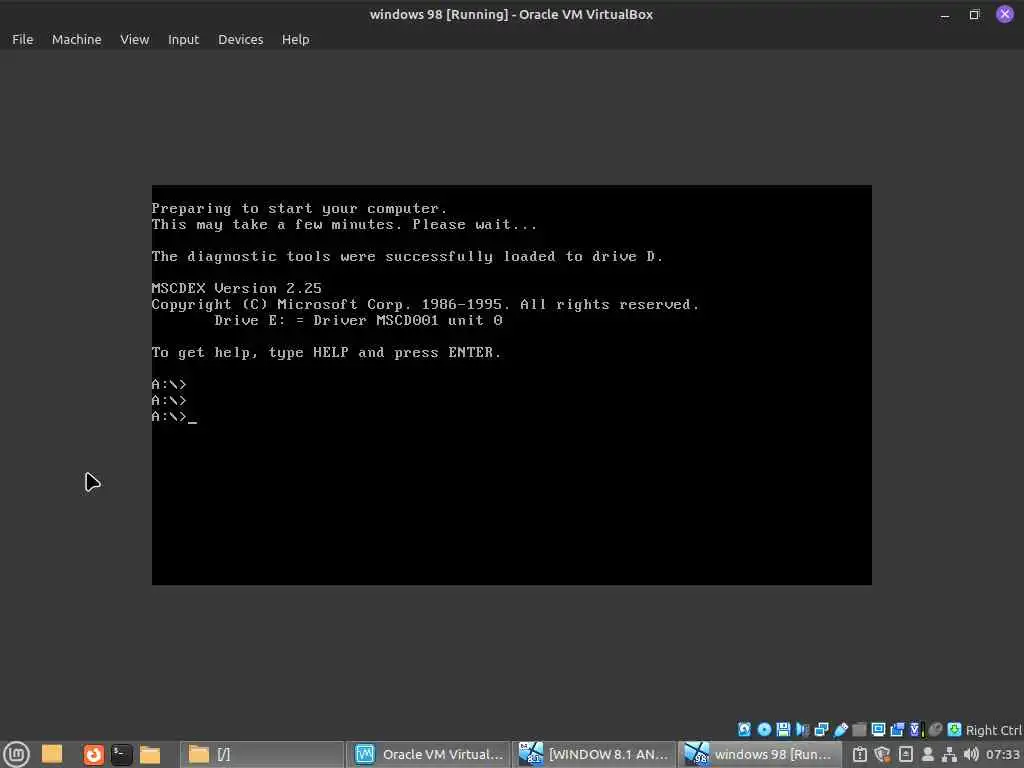This screenshot has height=768, width=1024.
Task: Toggle the mouse integration indicator
Action: coord(935,729)
